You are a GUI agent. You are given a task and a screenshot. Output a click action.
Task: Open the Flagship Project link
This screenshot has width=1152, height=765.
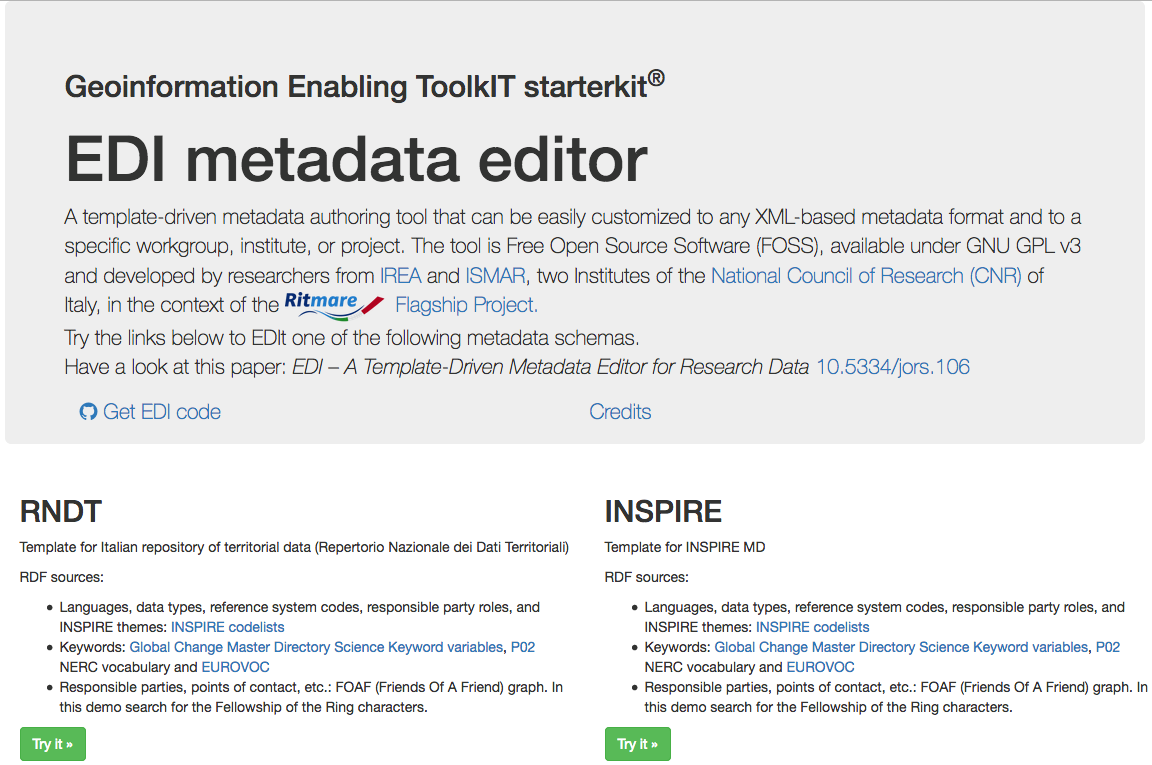point(467,305)
